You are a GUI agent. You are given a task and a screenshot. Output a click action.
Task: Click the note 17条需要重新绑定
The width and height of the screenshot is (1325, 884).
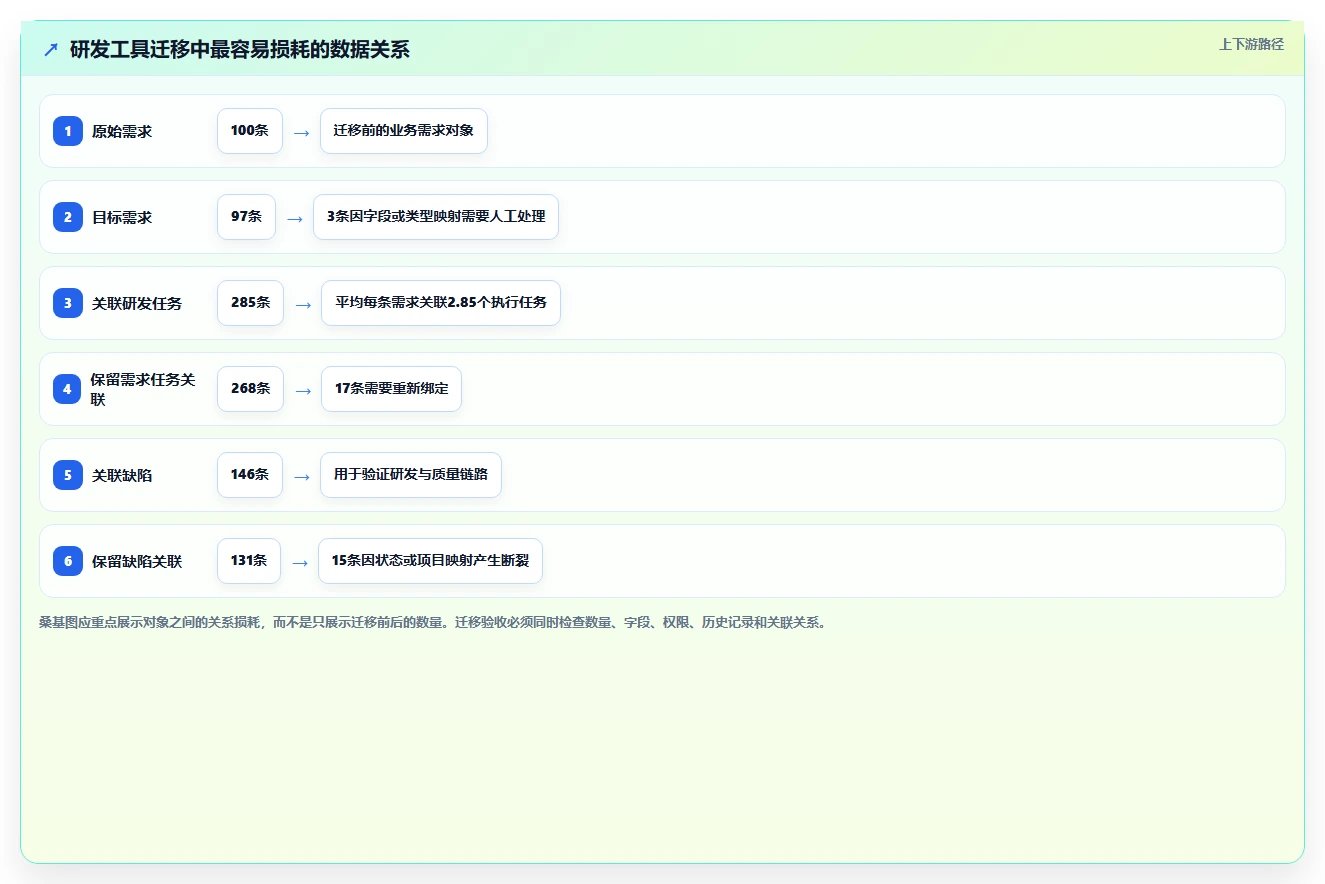coord(391,389)
